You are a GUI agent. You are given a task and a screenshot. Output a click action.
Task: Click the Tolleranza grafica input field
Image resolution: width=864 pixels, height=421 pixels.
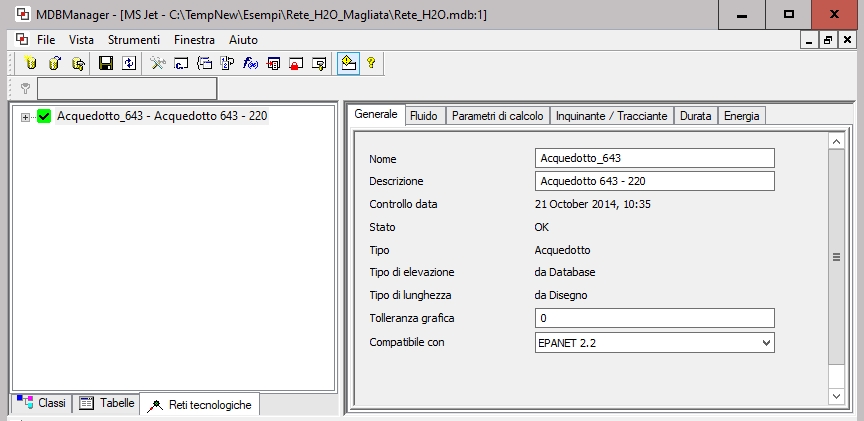[655, 318]
